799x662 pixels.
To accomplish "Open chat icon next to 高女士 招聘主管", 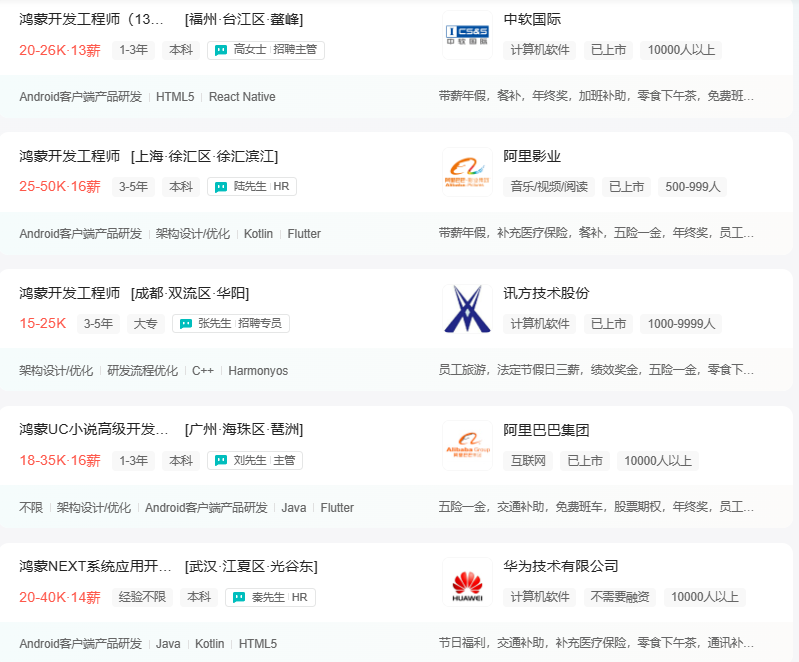I will click(x=221, y=50).
